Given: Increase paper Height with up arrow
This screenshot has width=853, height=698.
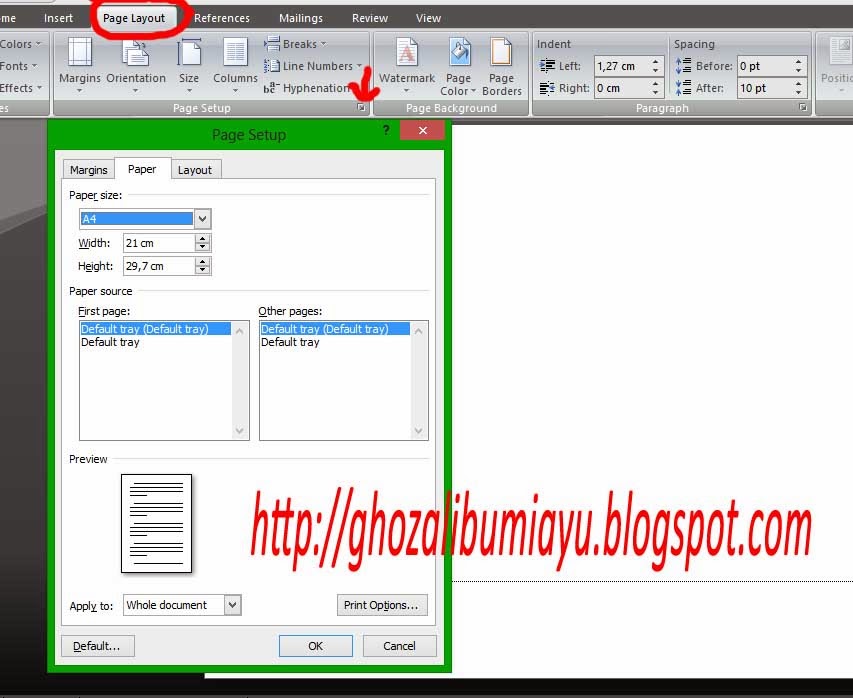Looking at the screenshot, I should tap(203, 262).
